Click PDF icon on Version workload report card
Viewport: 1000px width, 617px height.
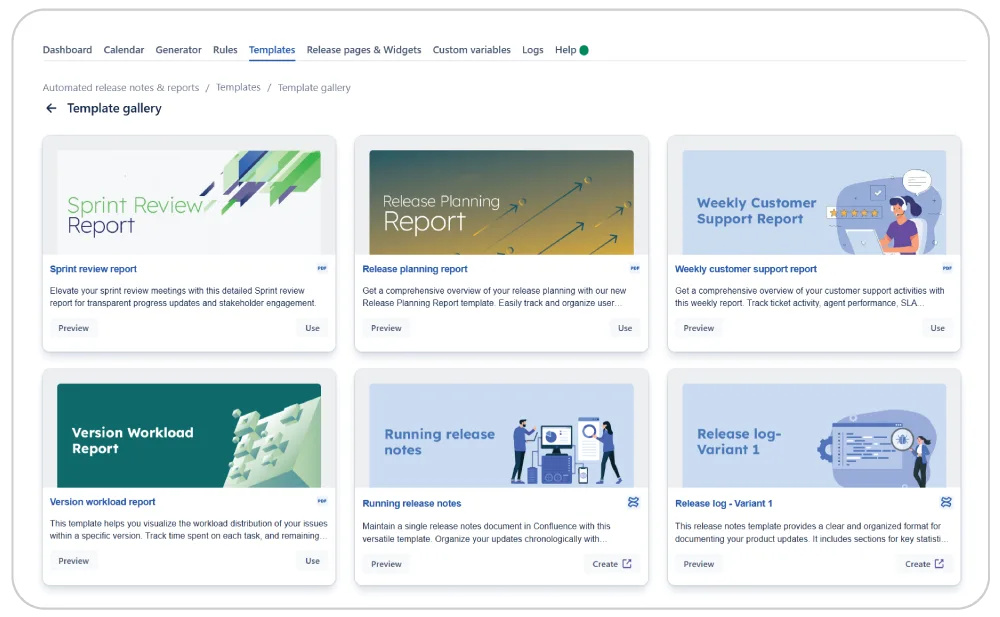(x=322, y=502)
